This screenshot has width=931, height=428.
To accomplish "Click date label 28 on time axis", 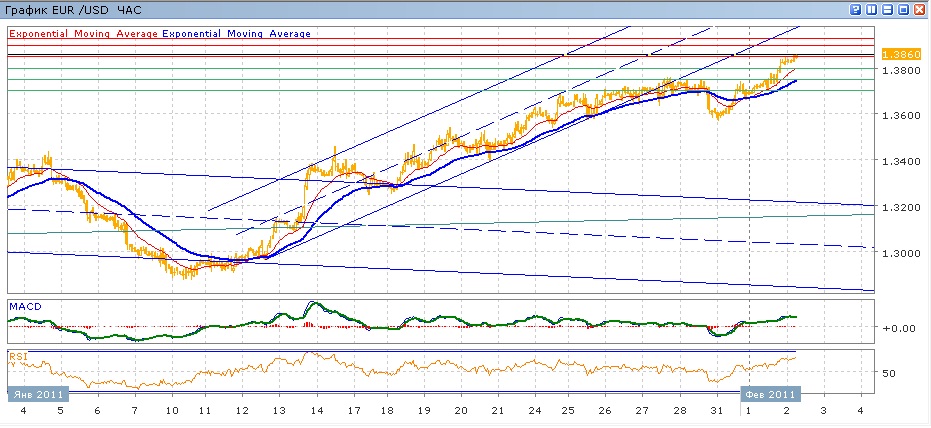I will coord(680,411).
